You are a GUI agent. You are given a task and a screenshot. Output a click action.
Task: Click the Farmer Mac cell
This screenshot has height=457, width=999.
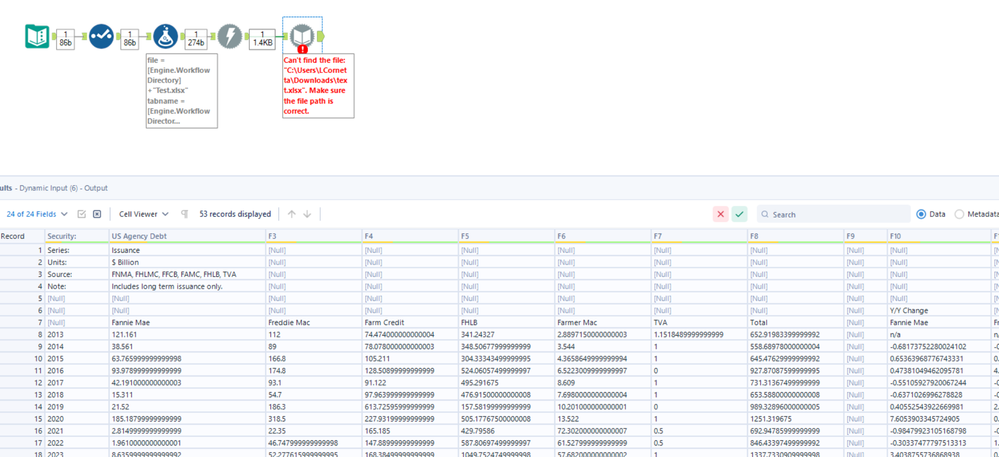[x=602, y=323]
